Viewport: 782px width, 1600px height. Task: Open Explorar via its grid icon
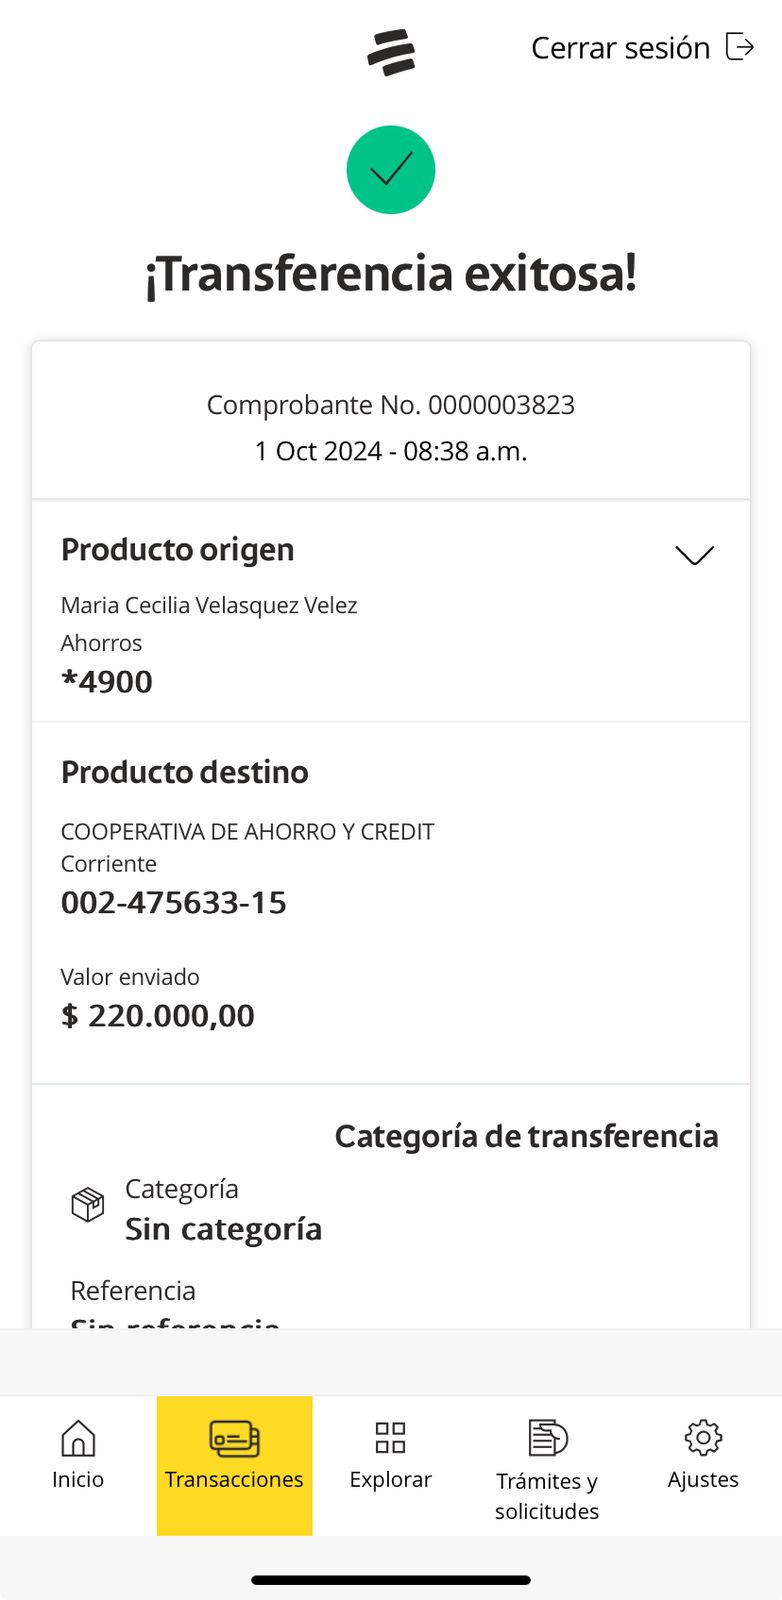tap(390, 1438)
